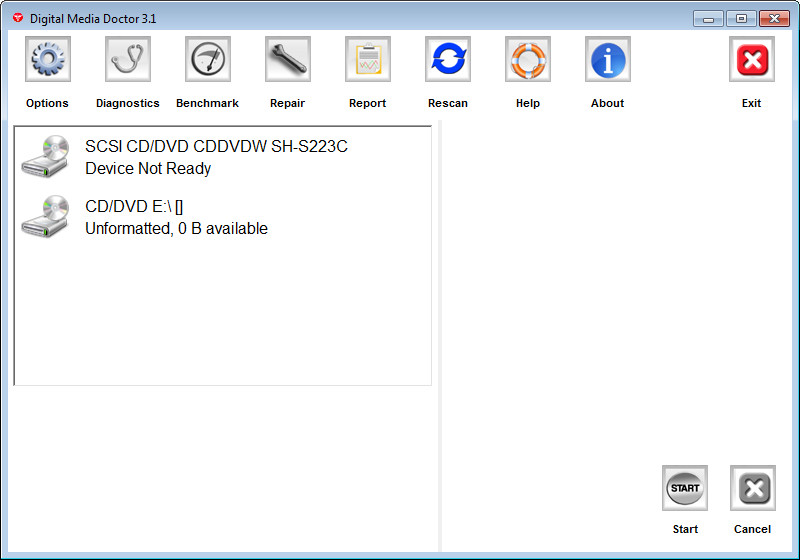
Task: Click the About label
Action: pos(608,103)
